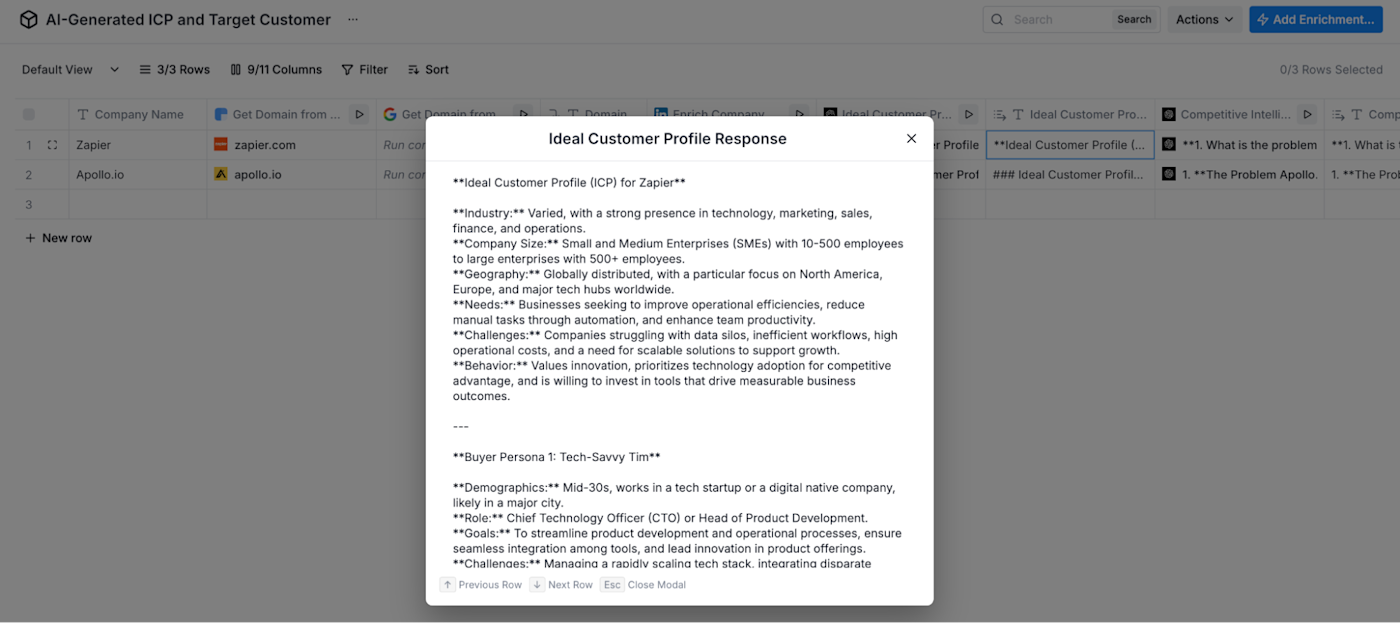The width and height of the screenshot is (1400, 623).
Task: Select the Apollo.io company name cell
Action: click(138, 174)
